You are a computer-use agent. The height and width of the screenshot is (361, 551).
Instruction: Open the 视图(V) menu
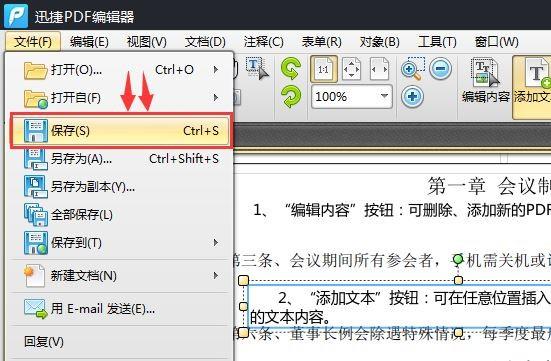coord(147,42)
